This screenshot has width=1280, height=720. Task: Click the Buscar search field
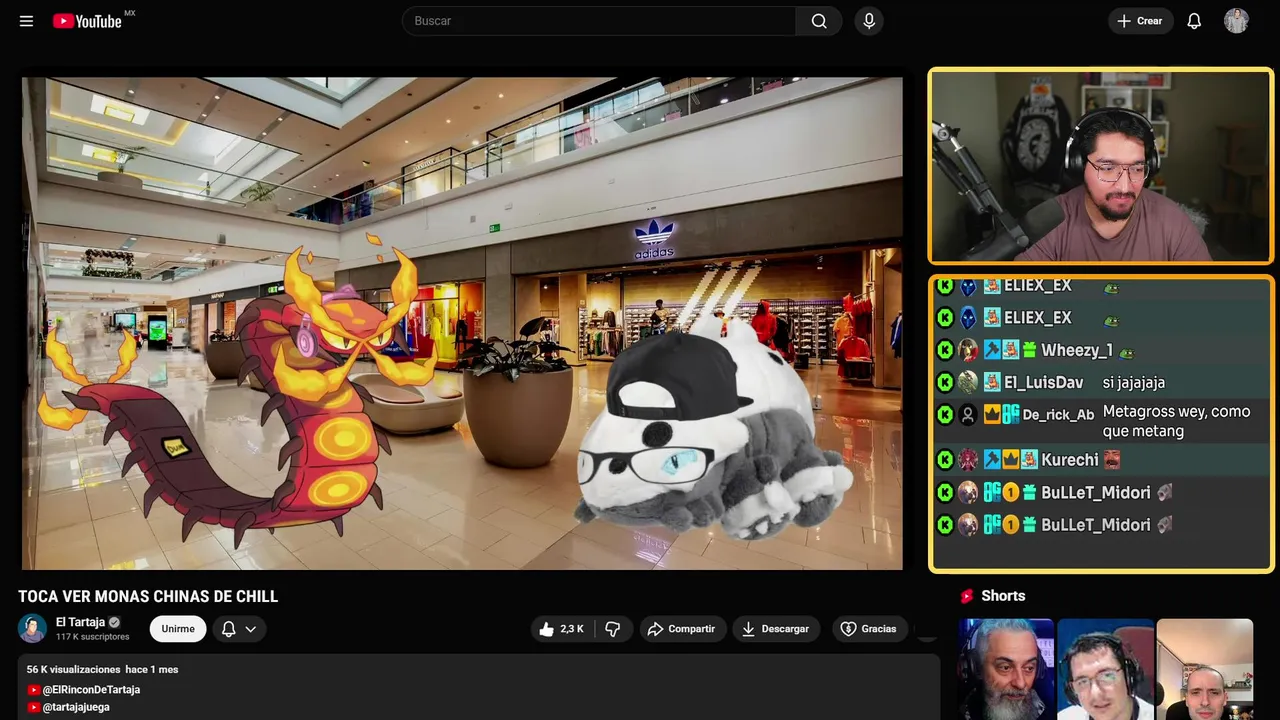pyautogui.click(x=599, y=21)
